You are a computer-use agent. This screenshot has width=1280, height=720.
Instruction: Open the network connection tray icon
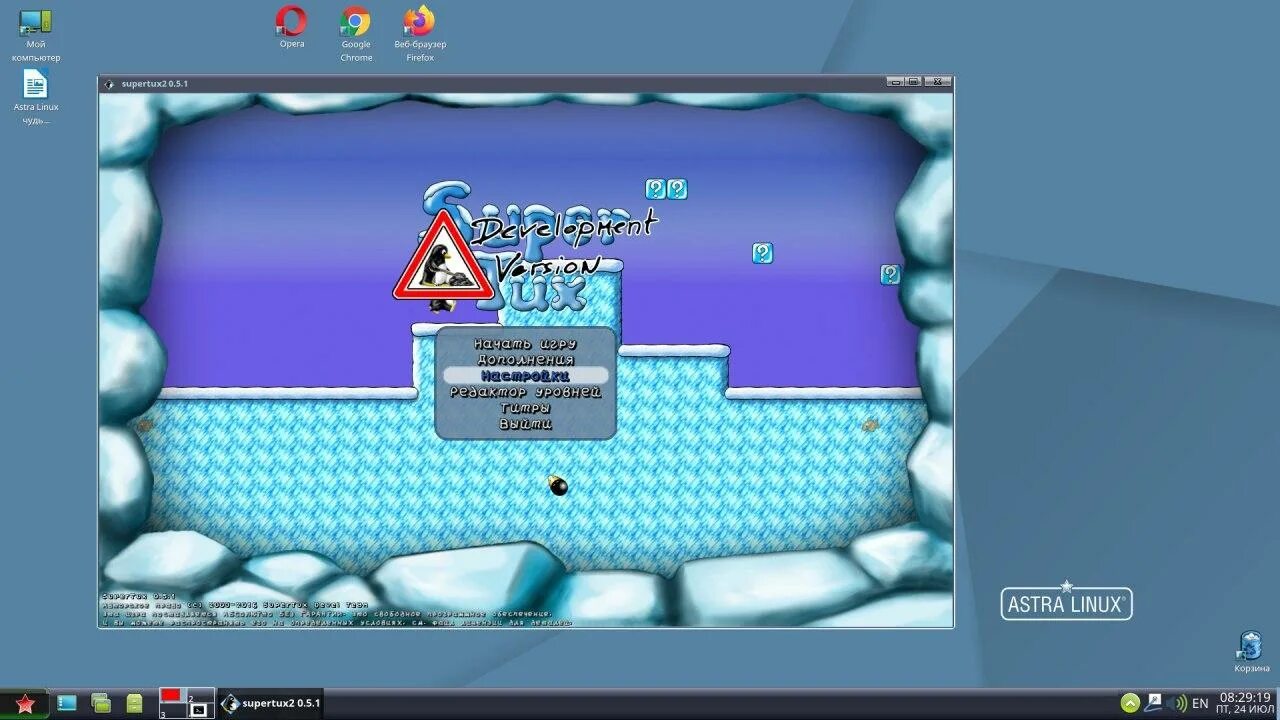point(1154,703)
